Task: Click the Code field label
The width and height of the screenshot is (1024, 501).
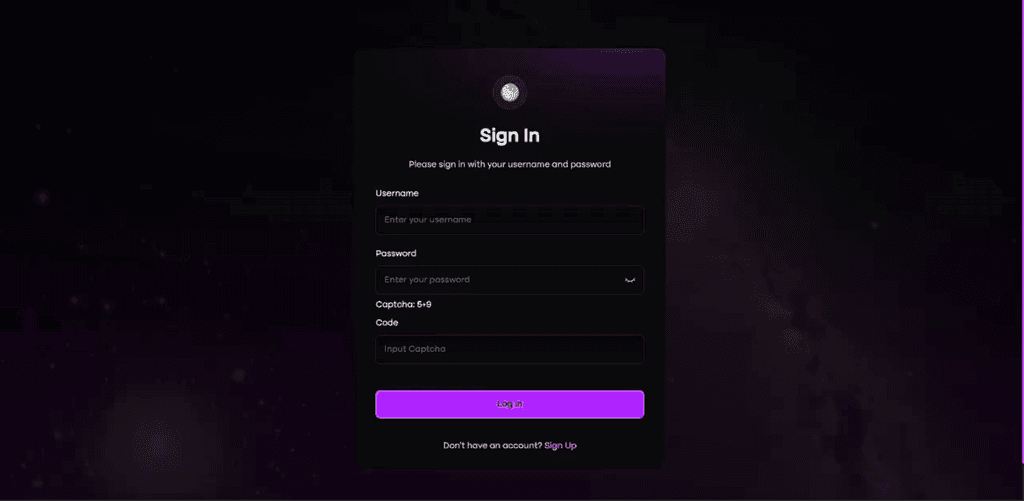Action: click(x=387, y=323)
